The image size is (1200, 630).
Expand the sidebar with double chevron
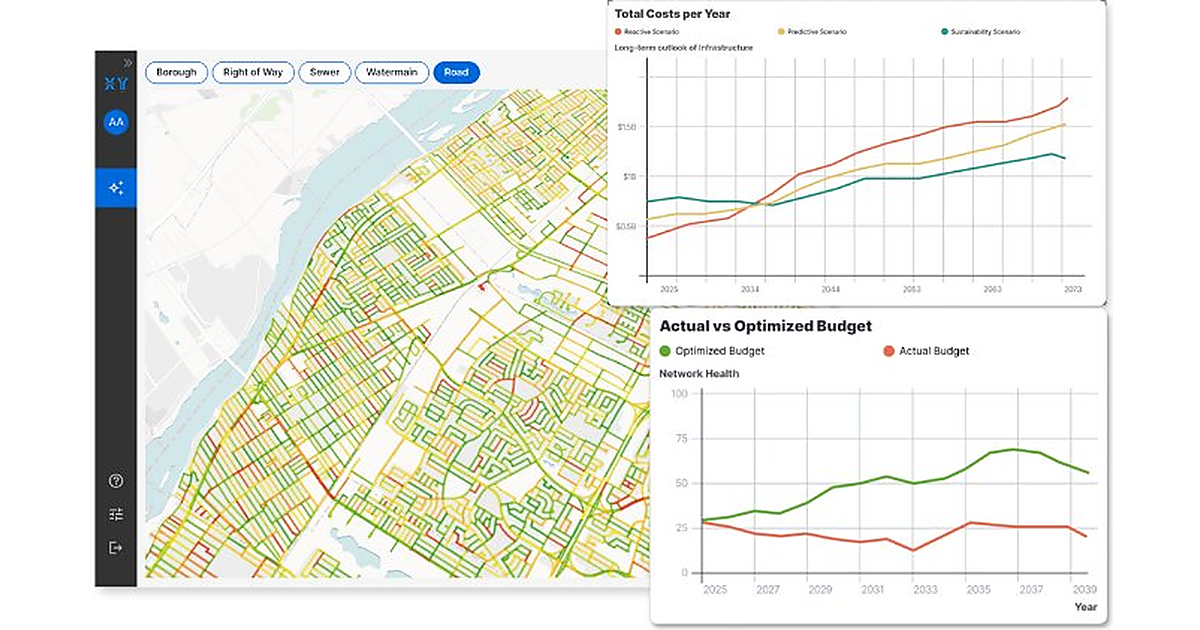click(x=128, y=62)
